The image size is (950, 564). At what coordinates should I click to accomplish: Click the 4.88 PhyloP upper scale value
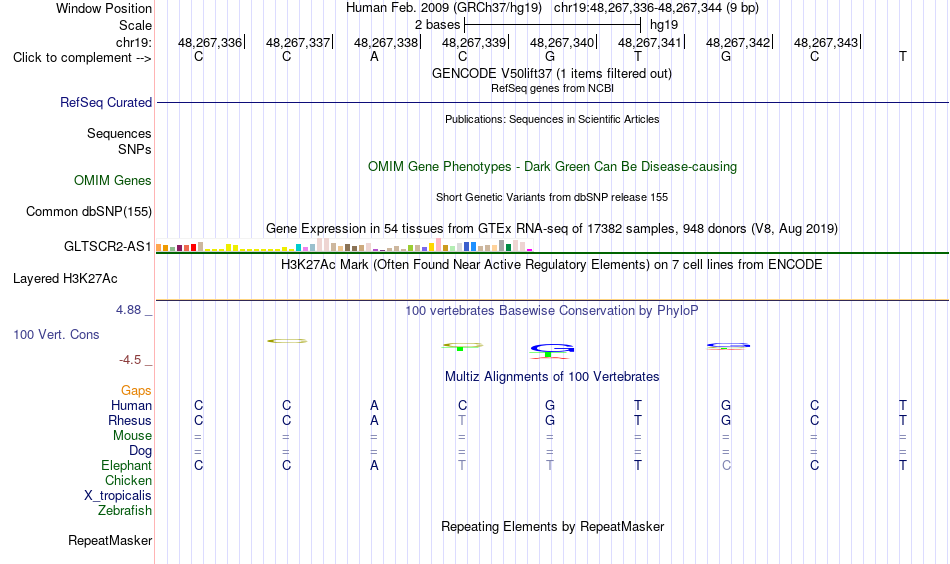[128, 310]
